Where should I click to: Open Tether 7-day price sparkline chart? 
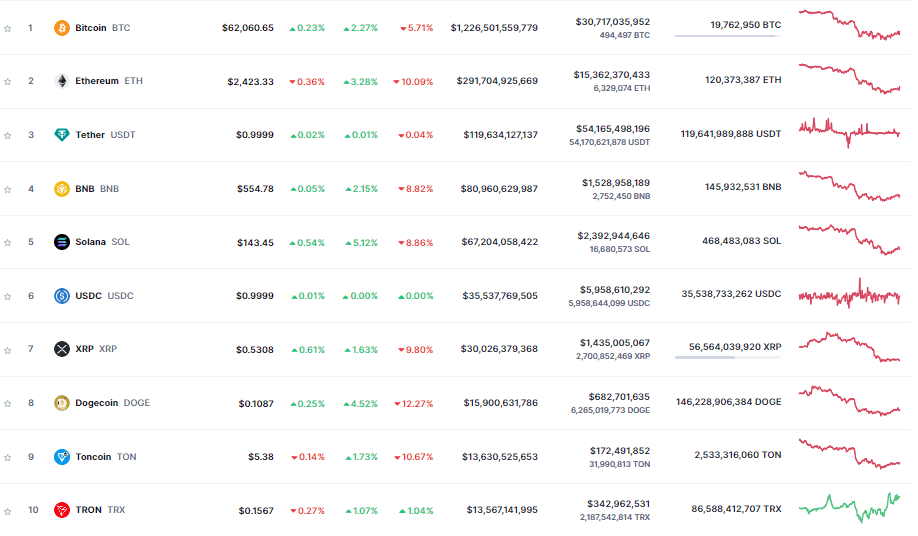pyautogui.click(x=849, y=132)
